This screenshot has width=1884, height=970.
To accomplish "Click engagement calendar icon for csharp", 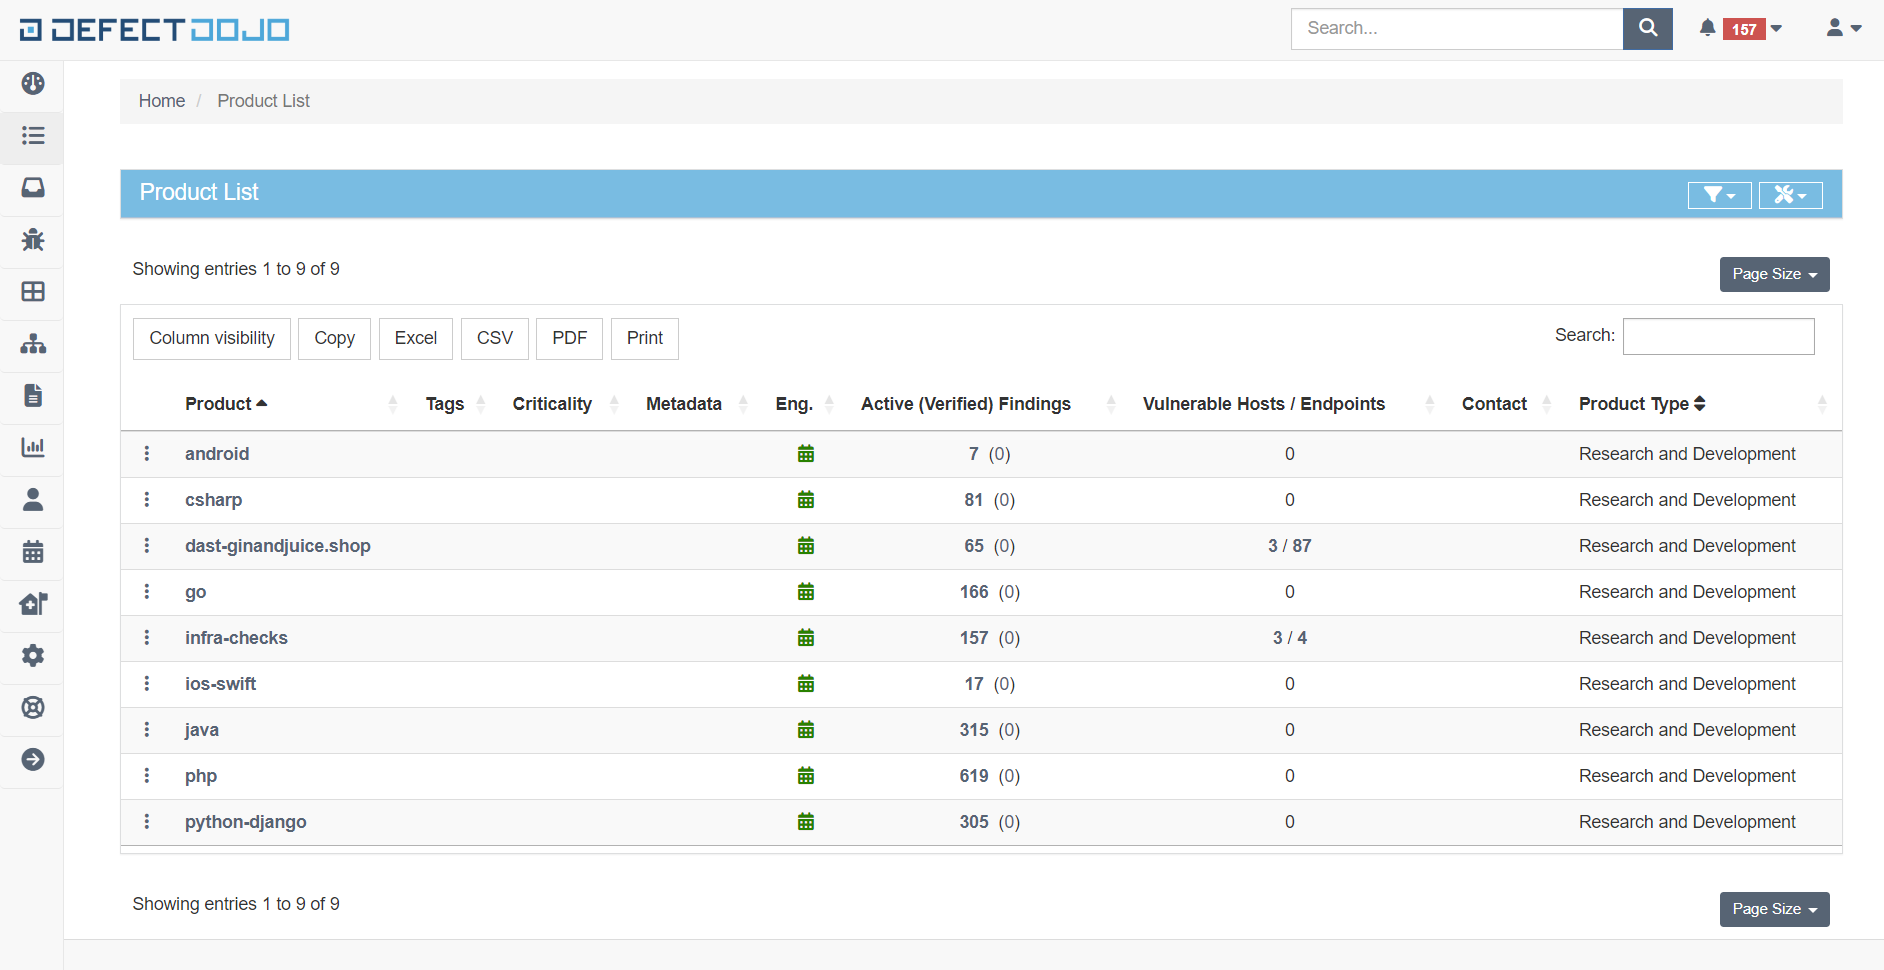I will pos(806,500).
